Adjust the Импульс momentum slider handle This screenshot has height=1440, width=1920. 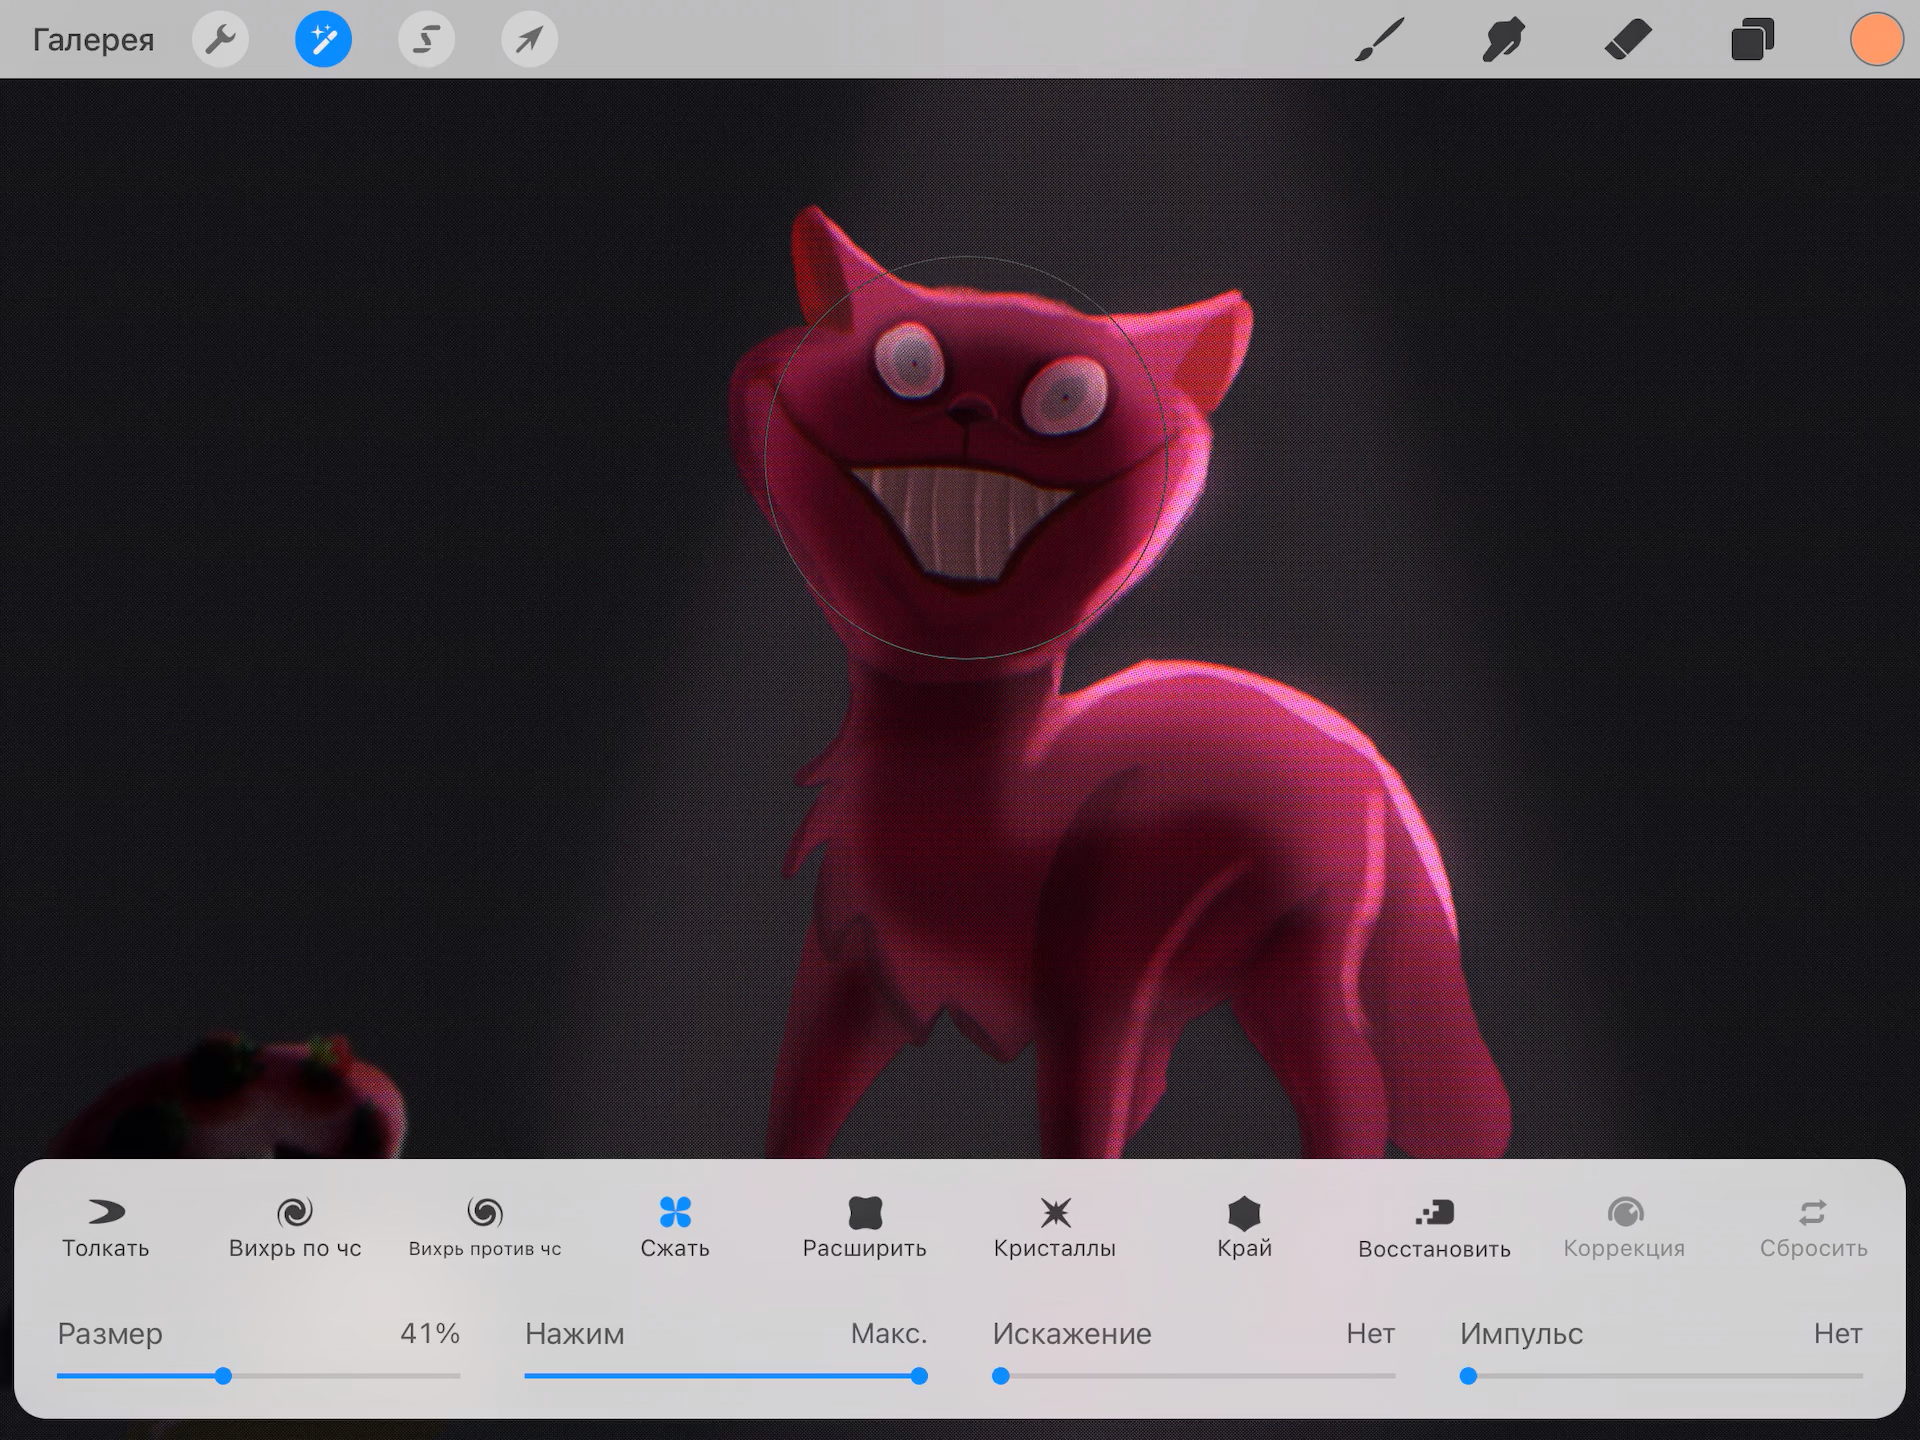(1468, 1376)
